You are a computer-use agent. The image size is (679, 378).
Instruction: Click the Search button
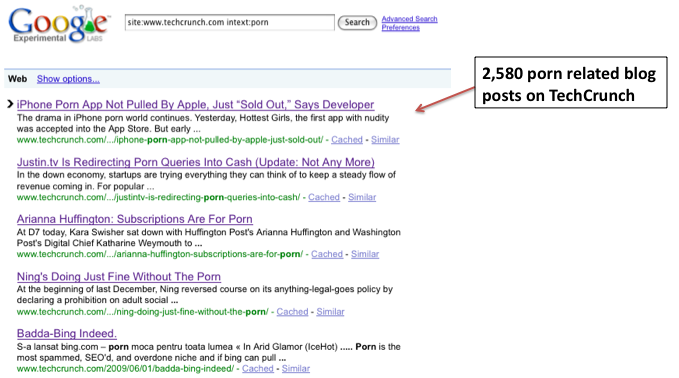357,22
